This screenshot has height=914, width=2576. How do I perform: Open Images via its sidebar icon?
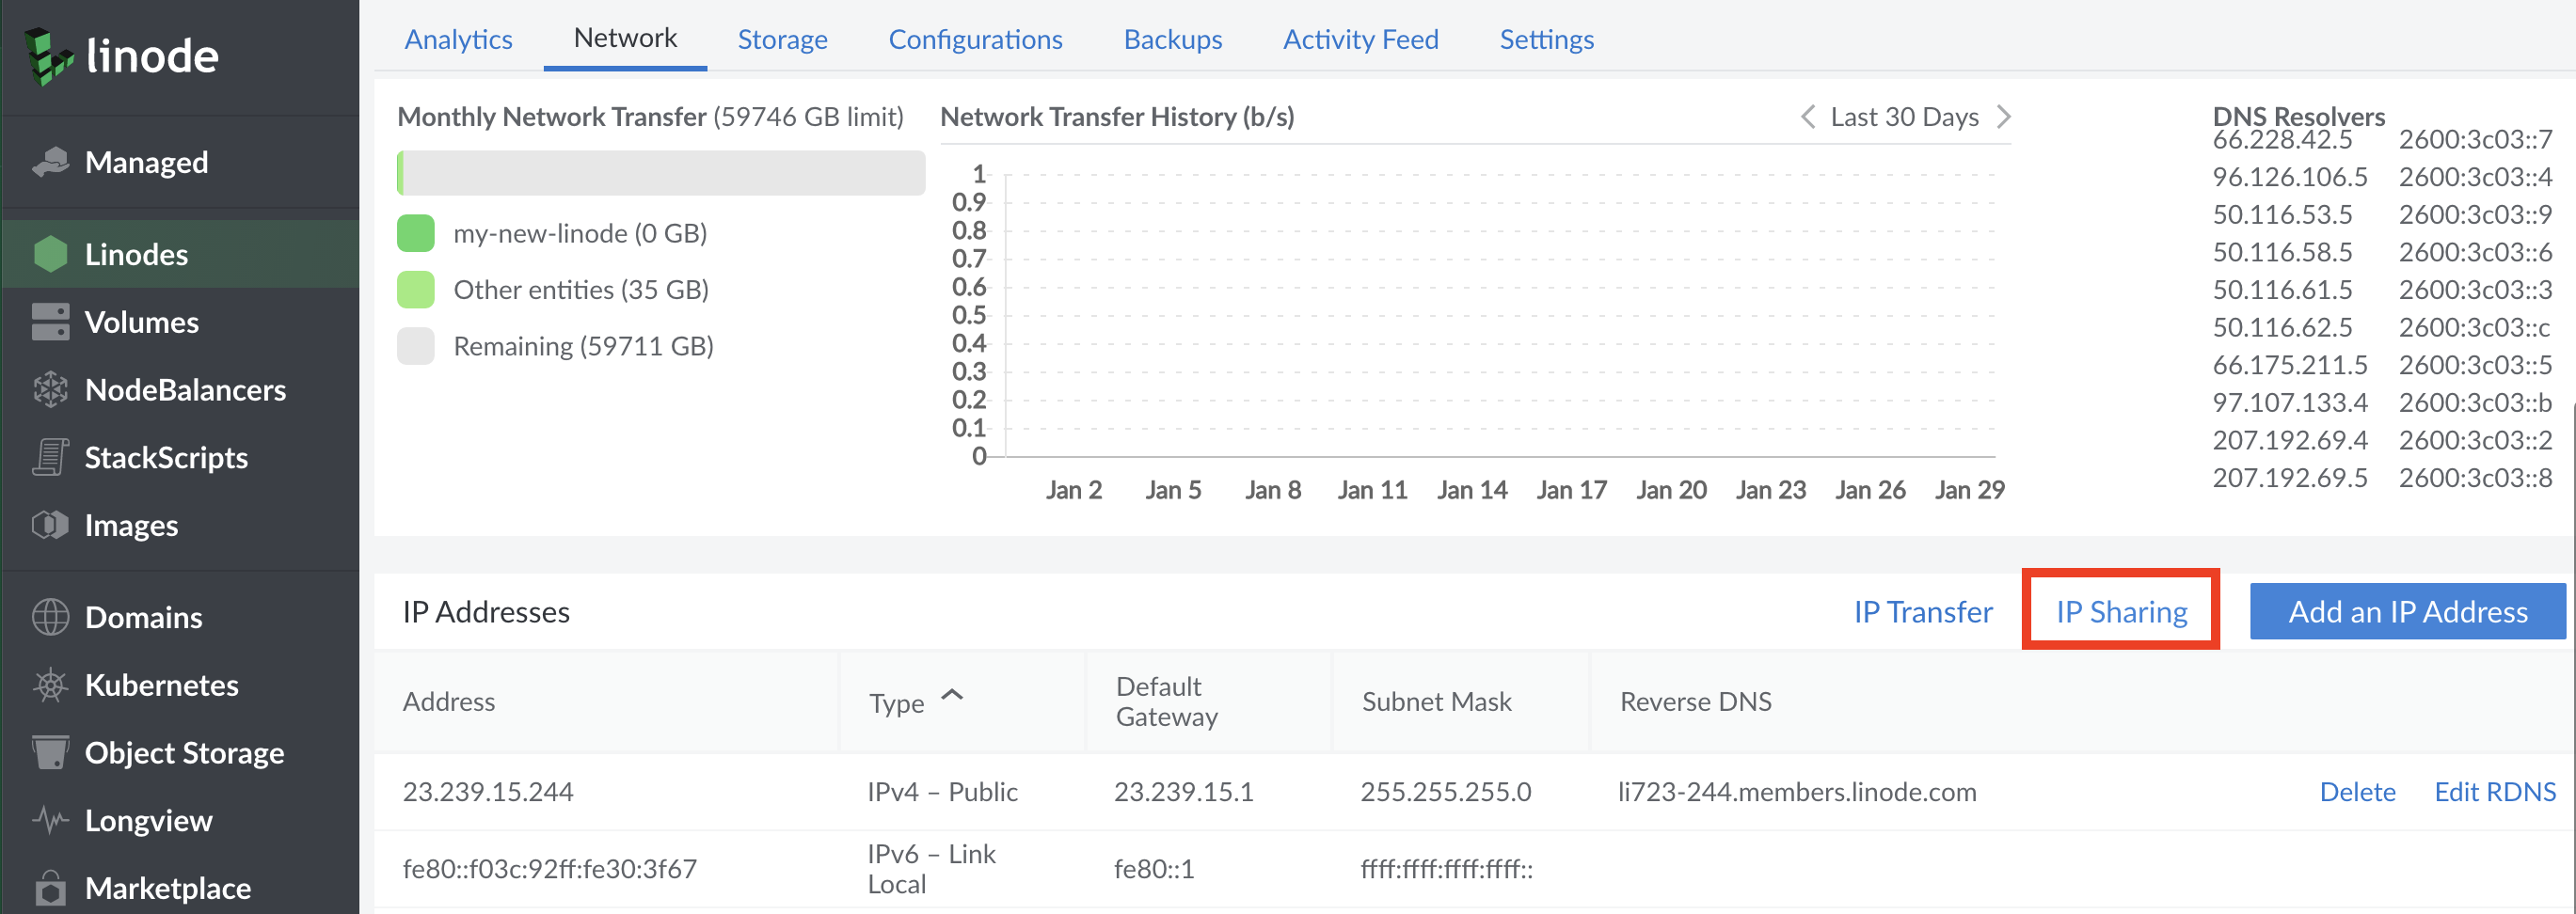coord(50,525)
